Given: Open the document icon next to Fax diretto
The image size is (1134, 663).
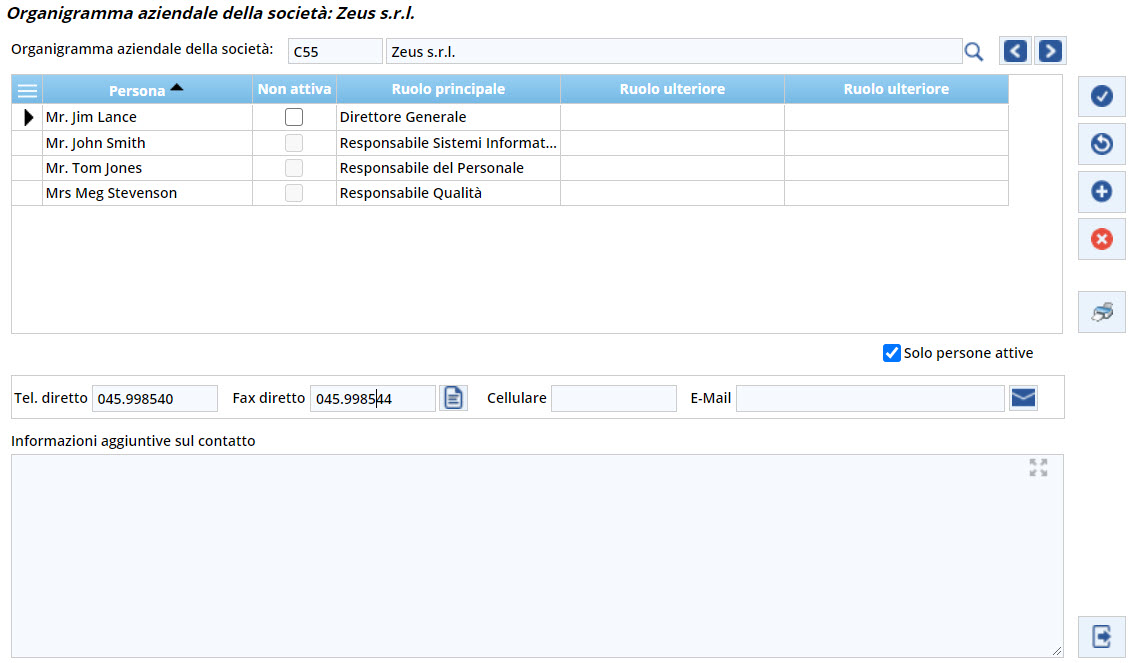Looking at the screenshot, I should click(454, 398).
